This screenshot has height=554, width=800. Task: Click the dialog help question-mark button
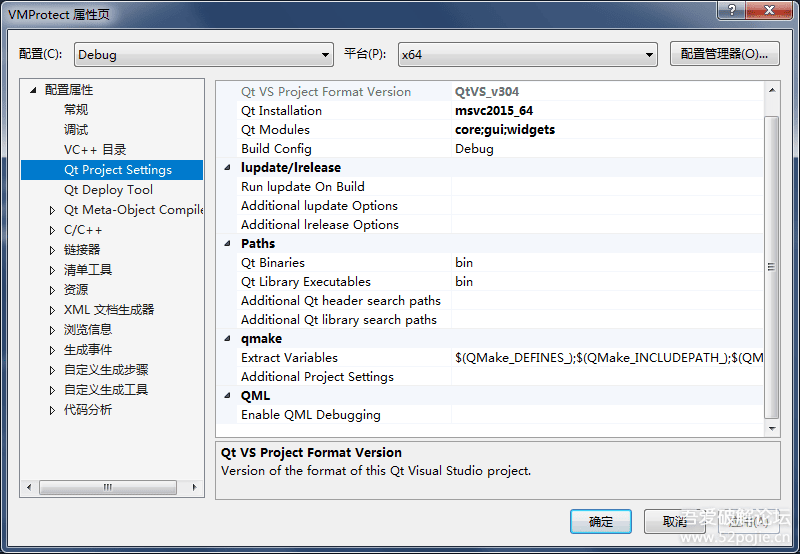tap(731, 10)
